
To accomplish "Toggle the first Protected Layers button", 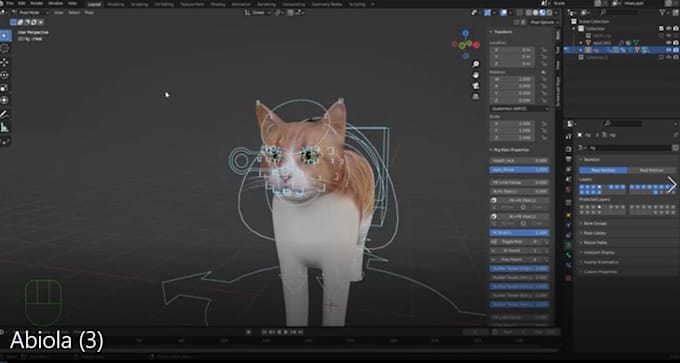I will pos(582,207).
